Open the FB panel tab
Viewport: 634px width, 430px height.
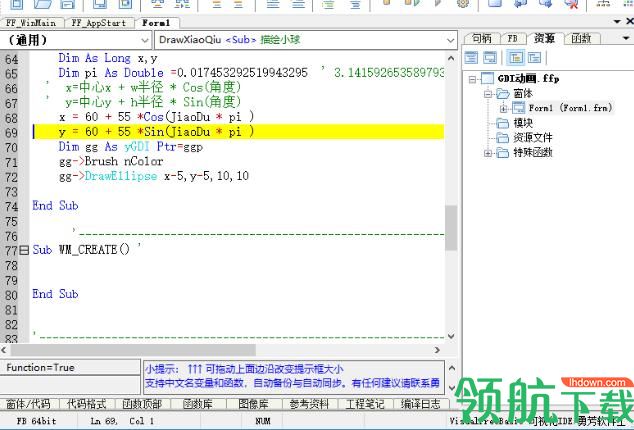[512, 38]
